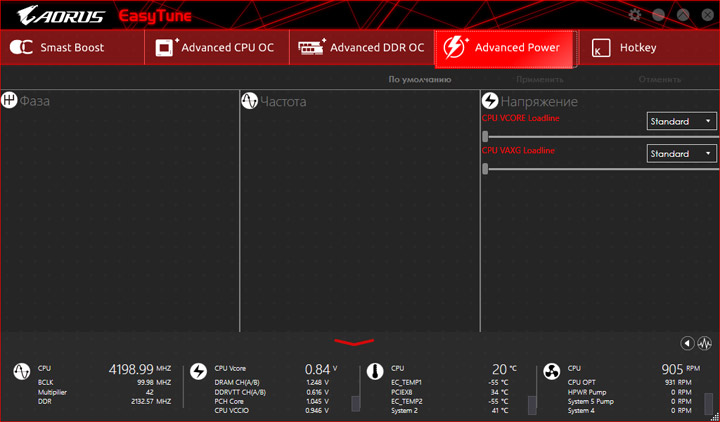Click the Применить apply button
The width and height of the screenshot is (720, 422).
[x=540, y=79]
